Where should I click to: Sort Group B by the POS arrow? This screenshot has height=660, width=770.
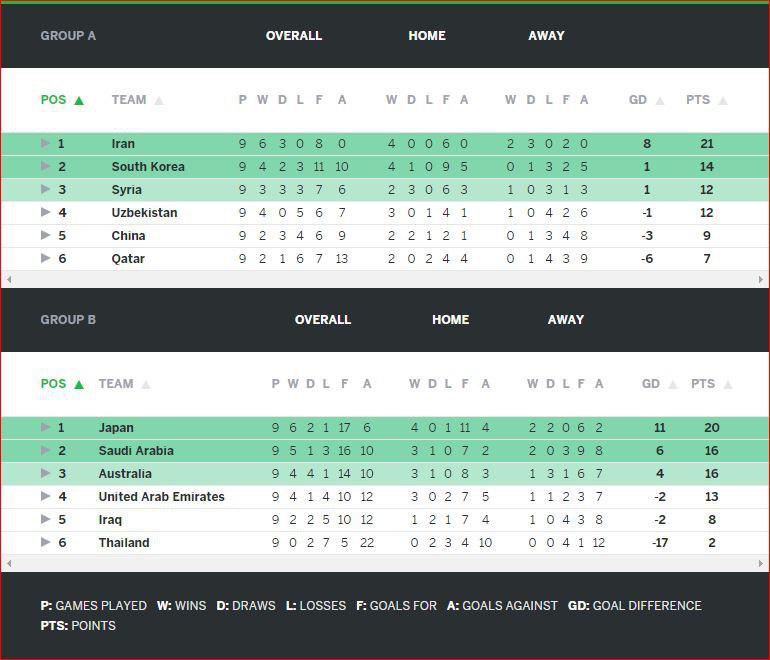pyautogui.click(x=79, y=384)
